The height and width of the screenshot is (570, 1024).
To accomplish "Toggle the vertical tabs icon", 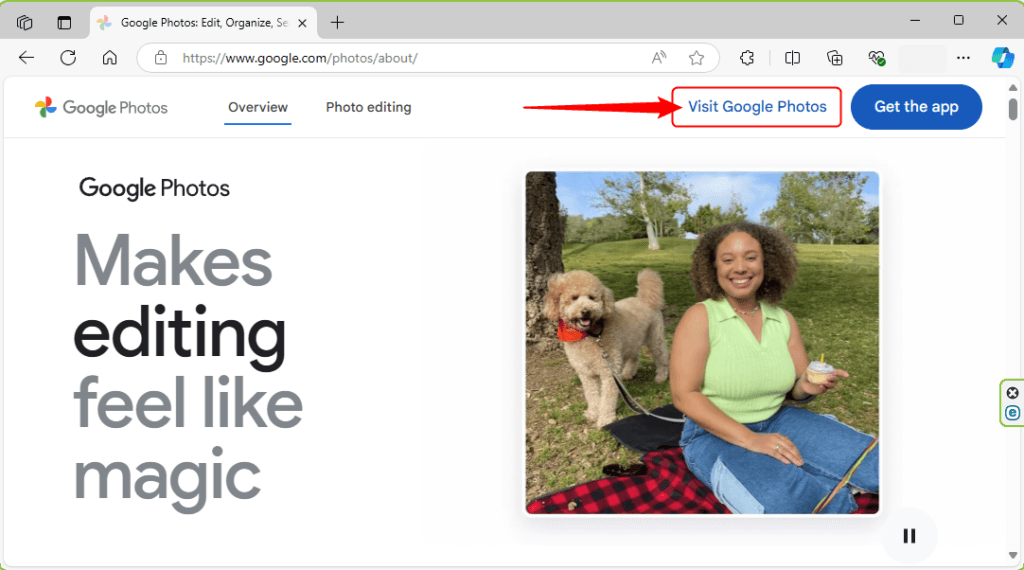I will (x=64, y=23).
